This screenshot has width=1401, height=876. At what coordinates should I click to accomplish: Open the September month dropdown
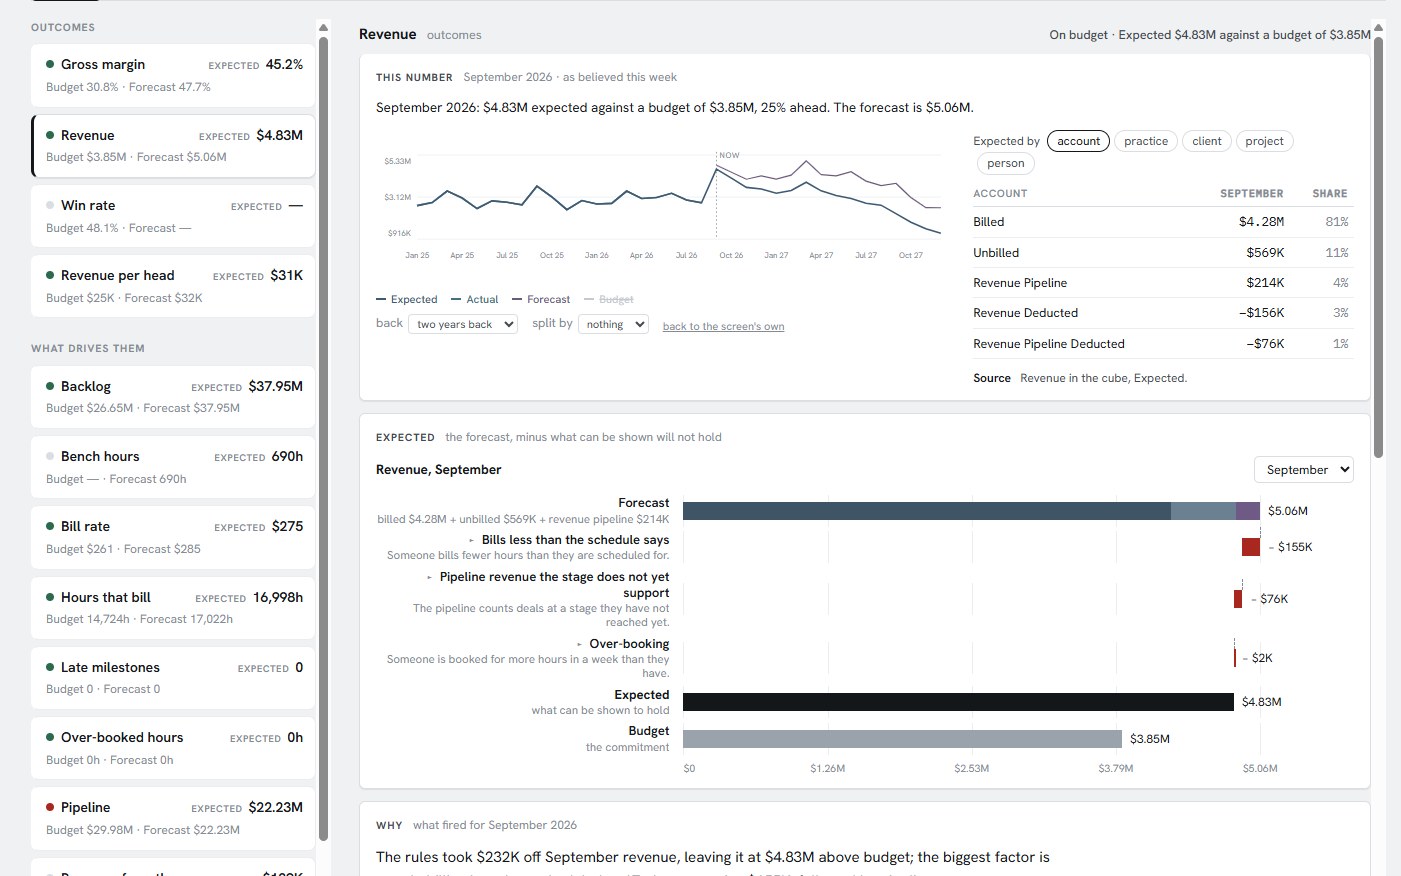pyautogui.click(x=1304, y=470)
